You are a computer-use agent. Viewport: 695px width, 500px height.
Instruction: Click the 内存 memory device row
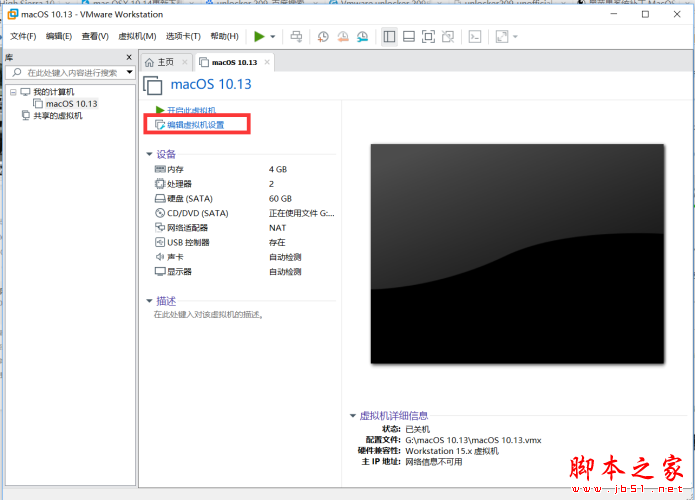tap(243, 169)
